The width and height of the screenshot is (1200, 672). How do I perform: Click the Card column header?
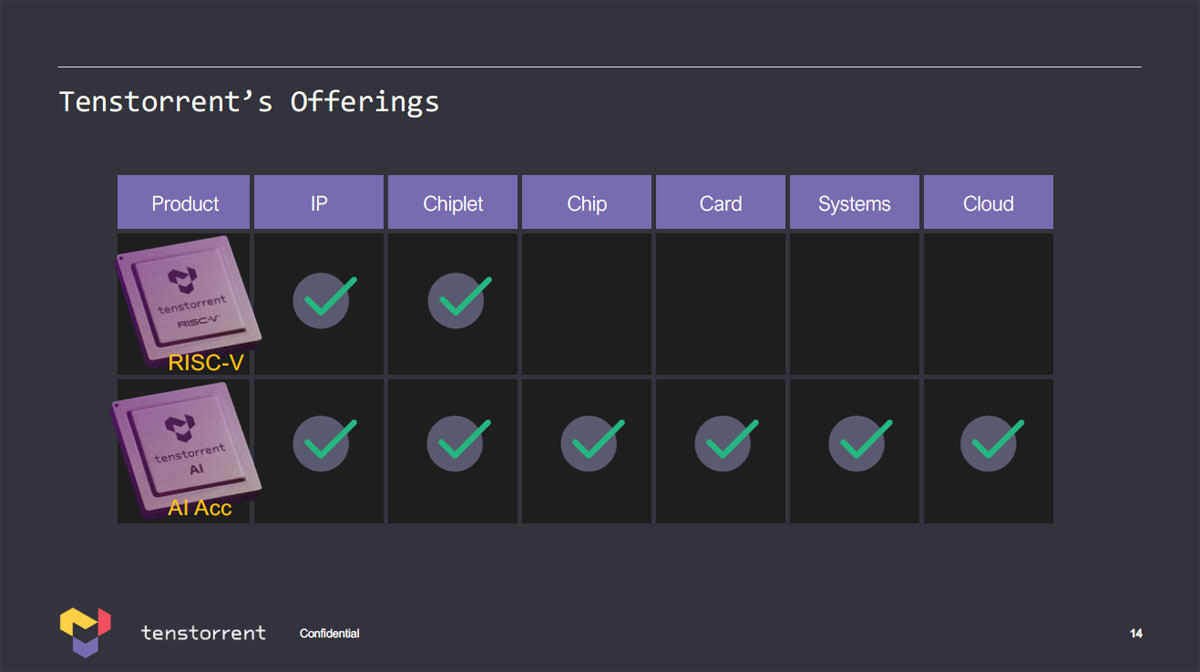721,203
